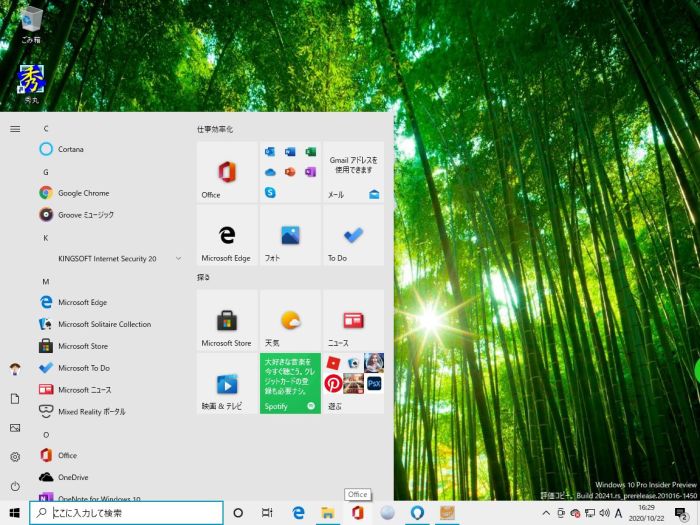Show hidden system tray icons
This screenshot has width=700, height=525.
[x=546, y=513]
